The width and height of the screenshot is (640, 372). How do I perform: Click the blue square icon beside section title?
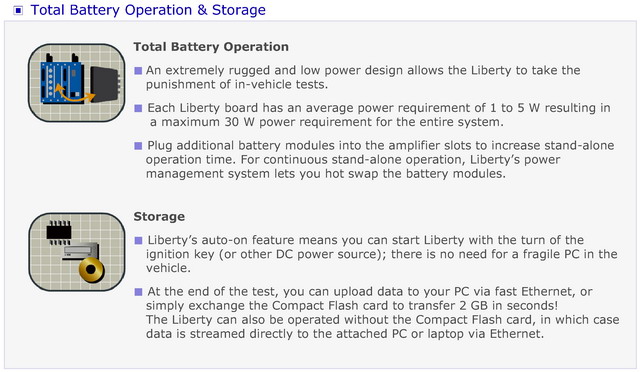coord(18,10)
